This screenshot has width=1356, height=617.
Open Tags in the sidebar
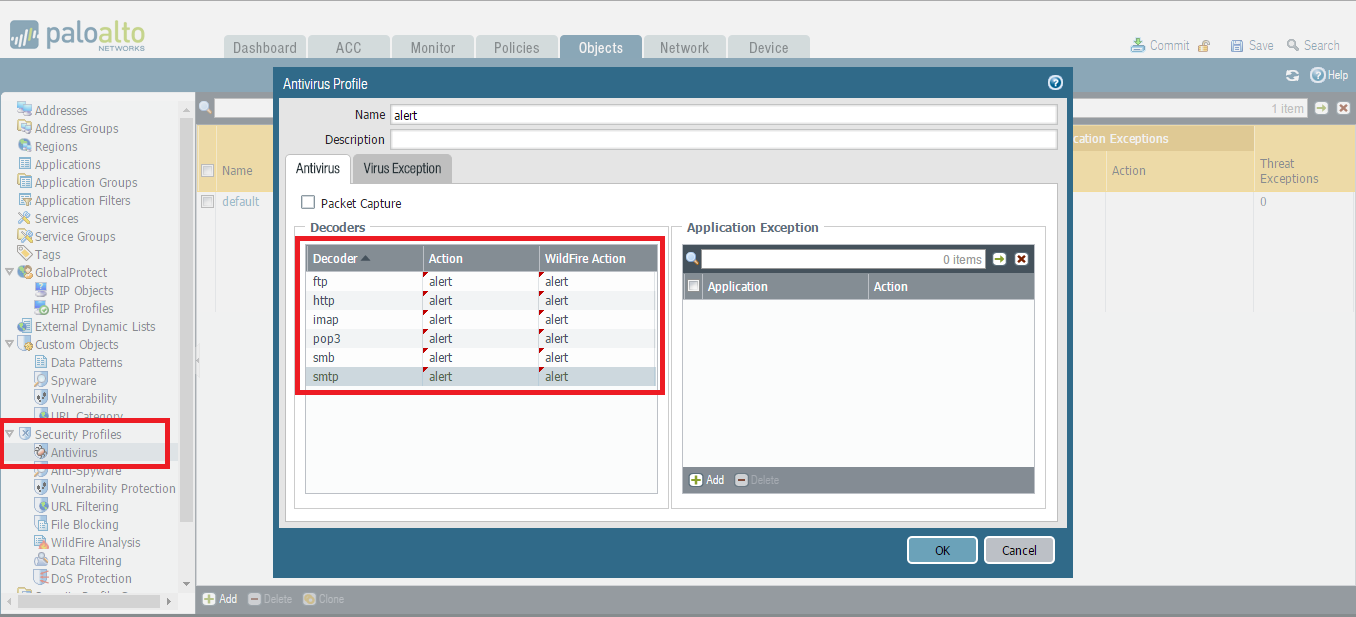tap(47, 254)
